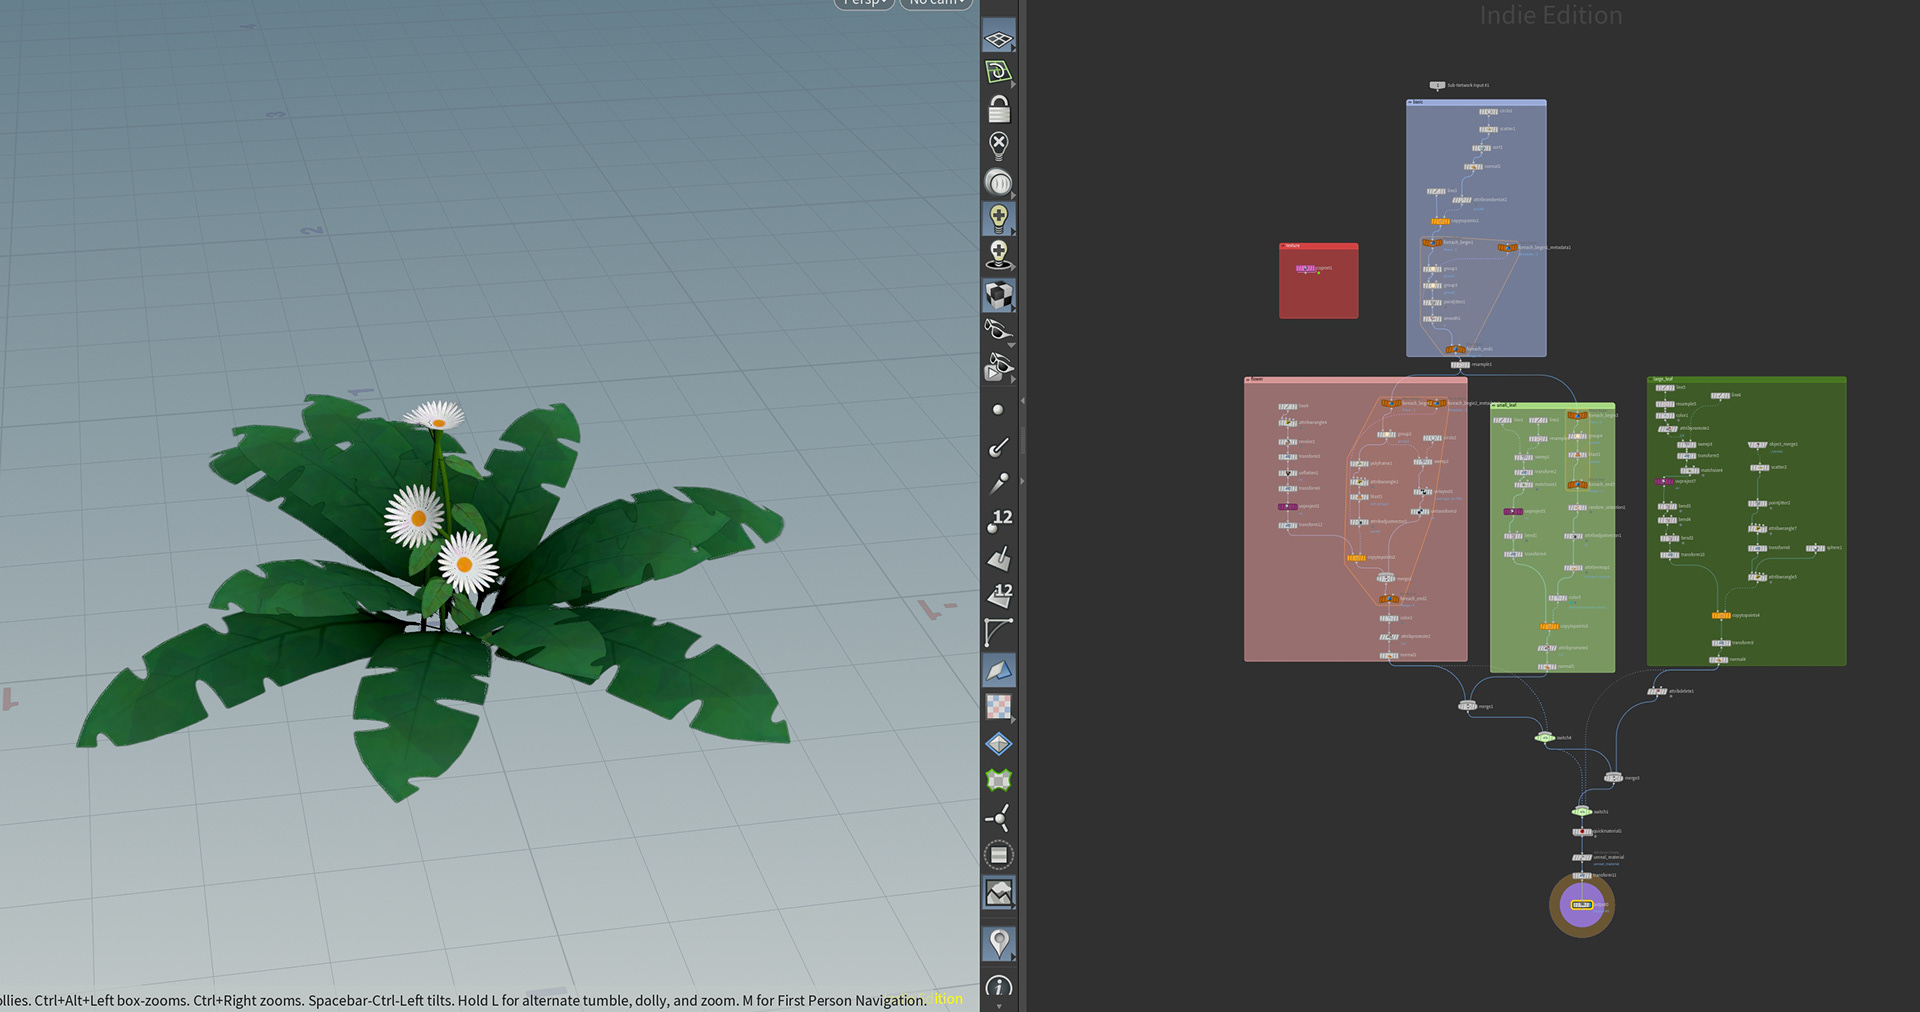Select the switch1 node
Image resolution: width=1920 pixels, height=1012 pixels.
1582,811
